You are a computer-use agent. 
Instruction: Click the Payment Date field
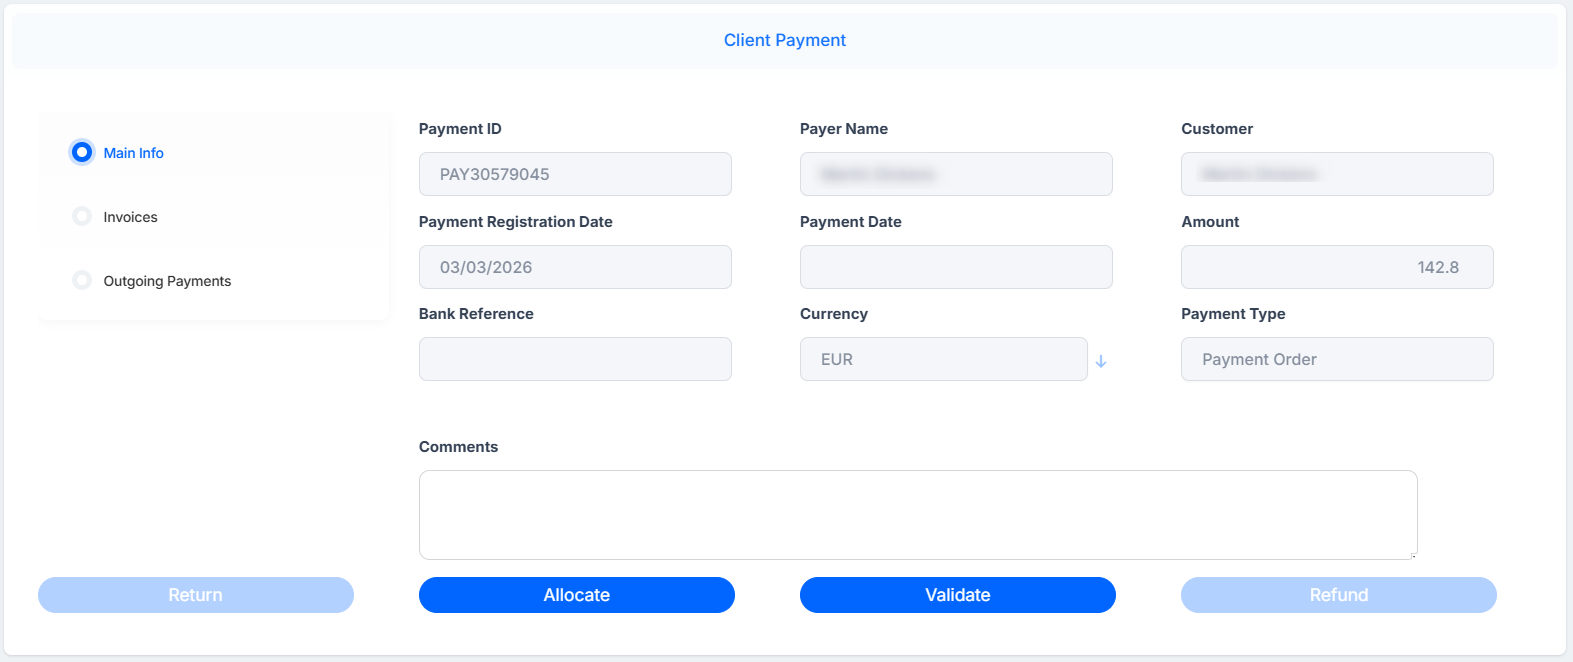(956, 267)
